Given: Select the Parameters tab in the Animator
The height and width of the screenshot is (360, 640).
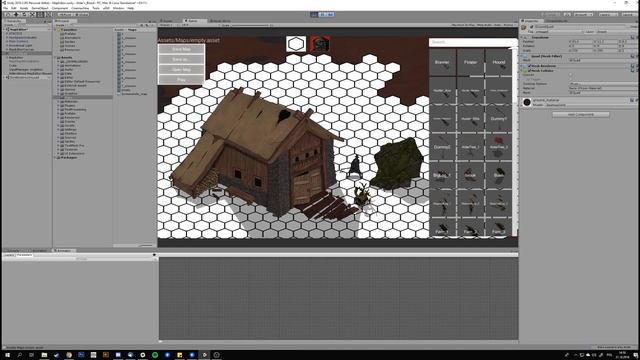Looking at the screenshot, I should tap(24, 255).
